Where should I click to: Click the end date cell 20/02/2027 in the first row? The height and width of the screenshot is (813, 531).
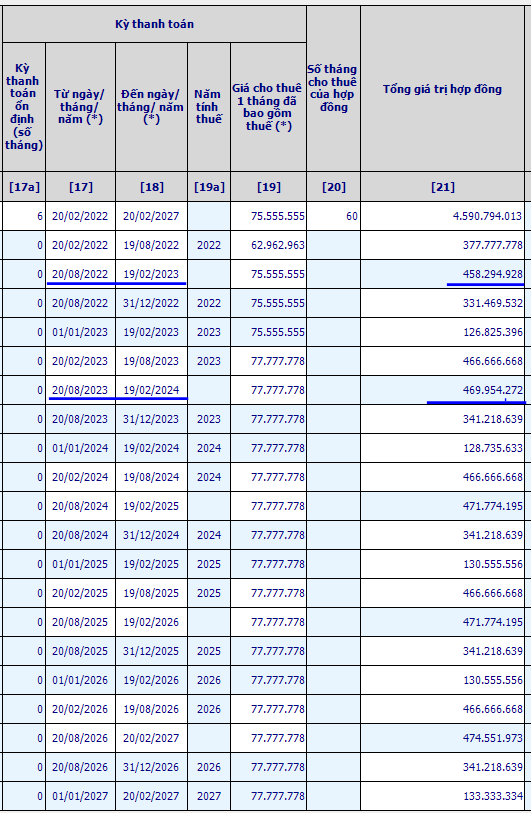coord(151,216)
